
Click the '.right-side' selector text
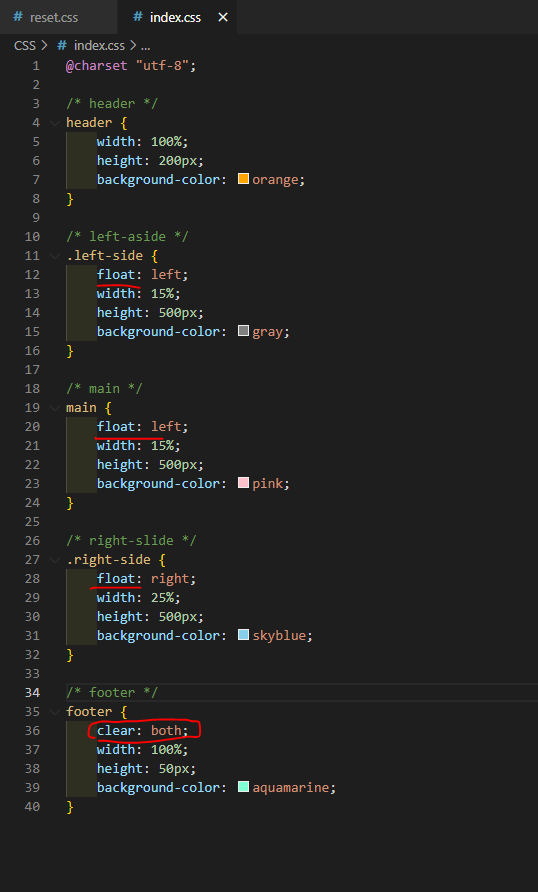click(108, 559)
